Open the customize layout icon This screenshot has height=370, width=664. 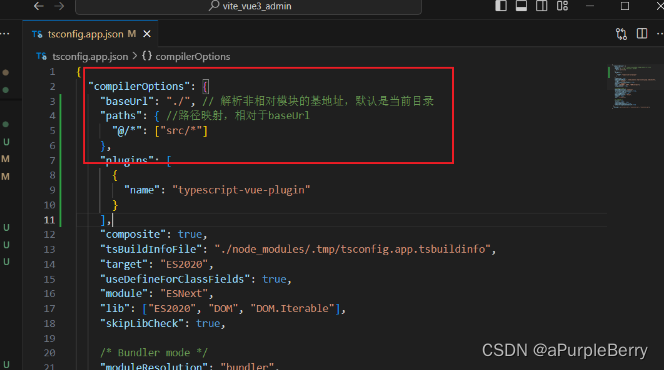(562, 6)
